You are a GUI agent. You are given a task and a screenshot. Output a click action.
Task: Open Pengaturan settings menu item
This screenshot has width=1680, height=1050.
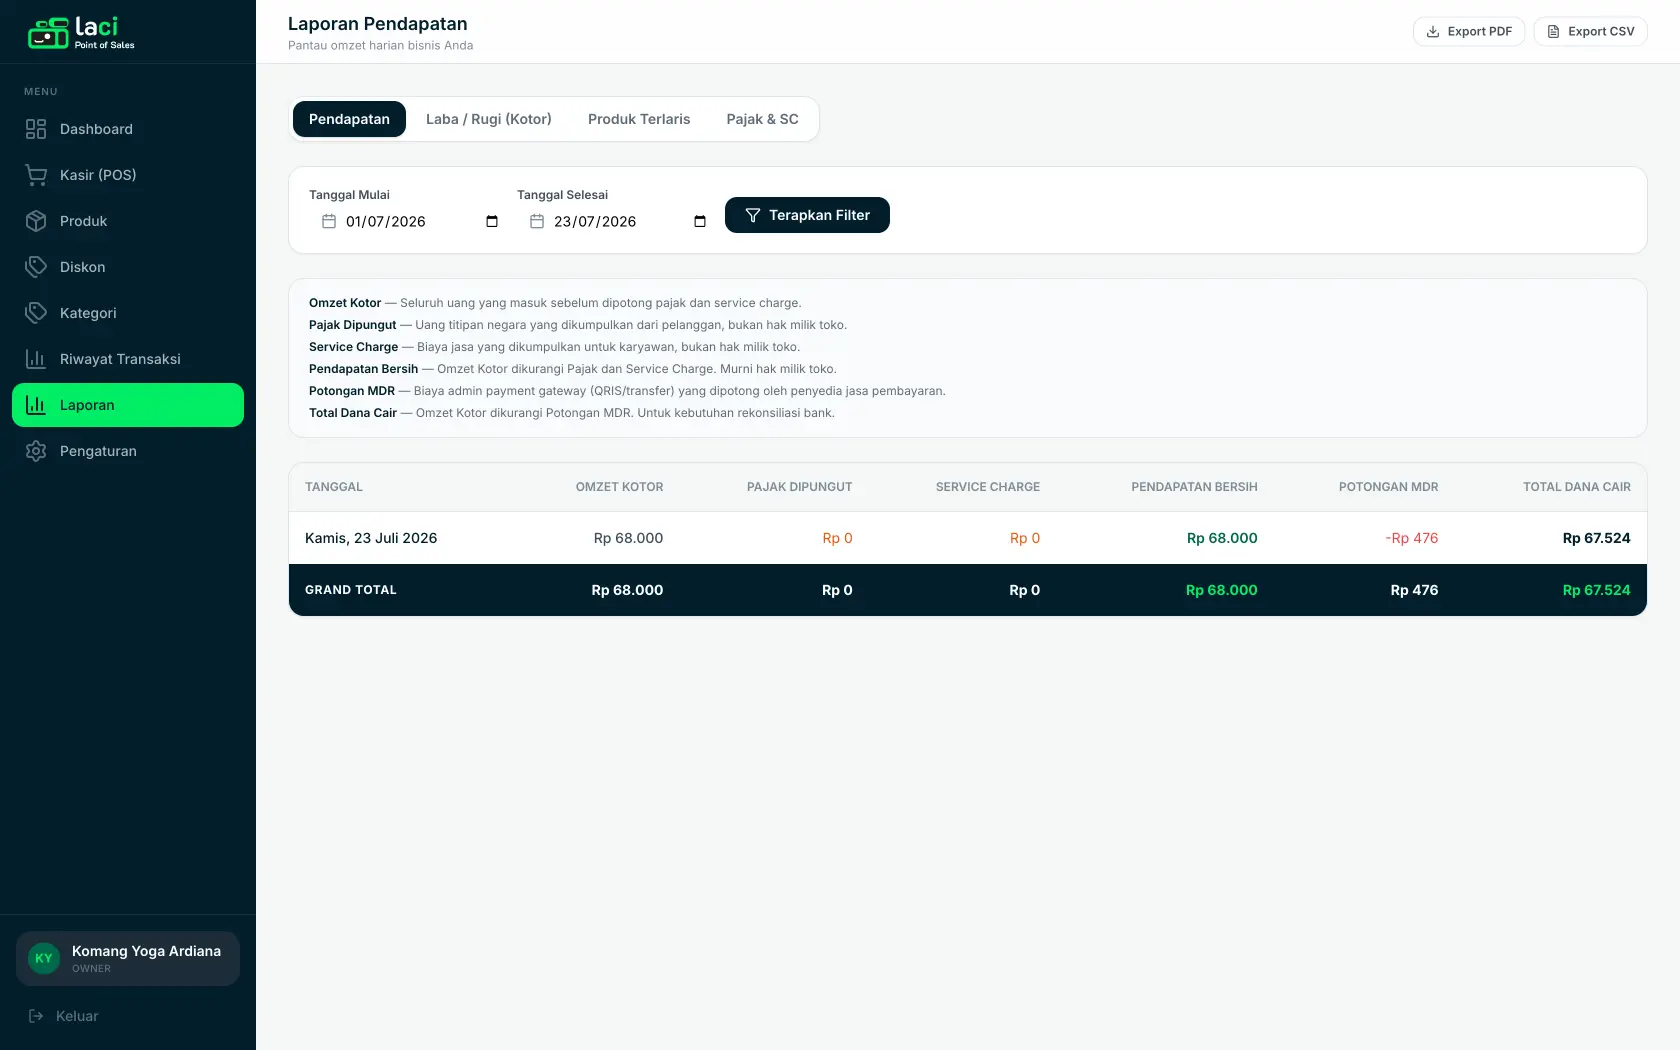point(128,451)
